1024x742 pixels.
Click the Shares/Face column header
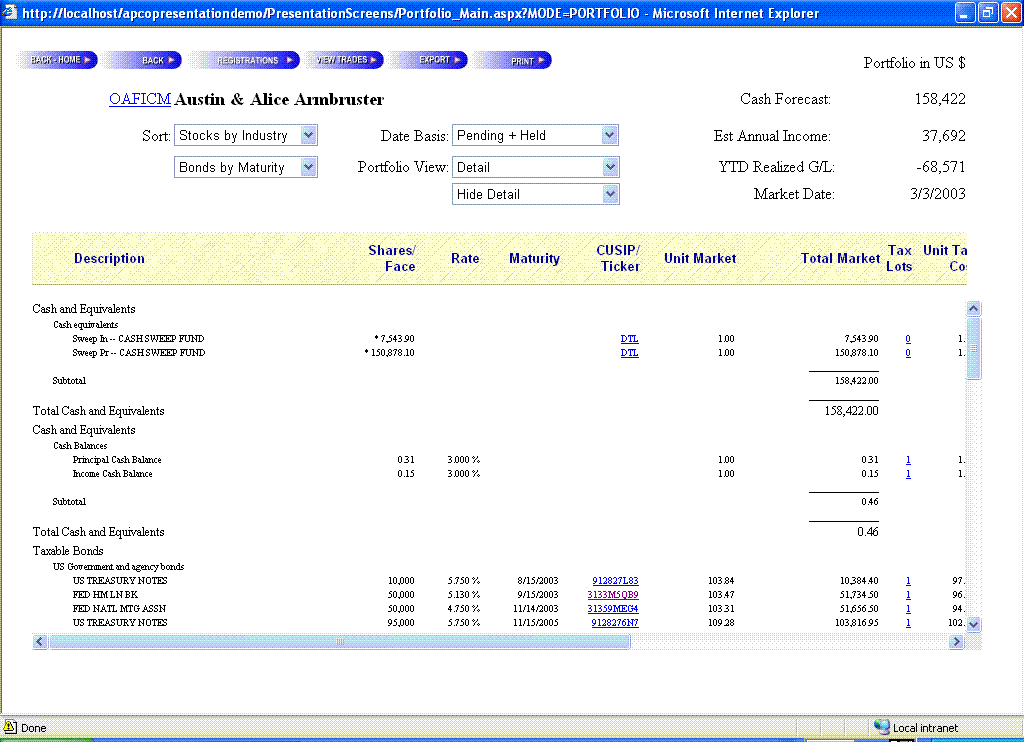(392, 259)
